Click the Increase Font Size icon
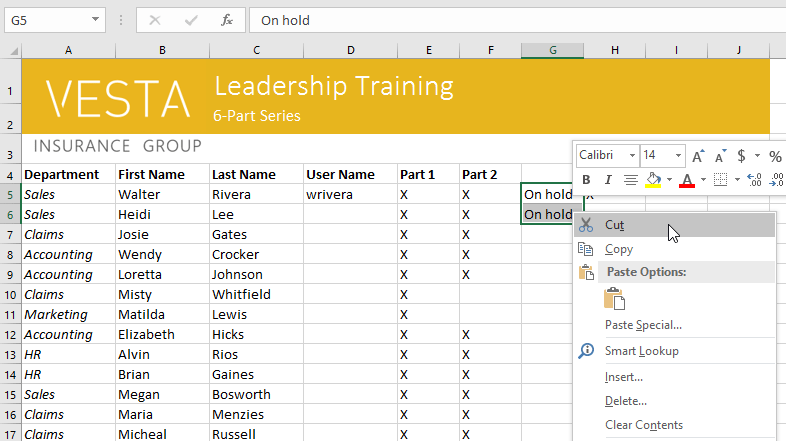 [698, 156]
